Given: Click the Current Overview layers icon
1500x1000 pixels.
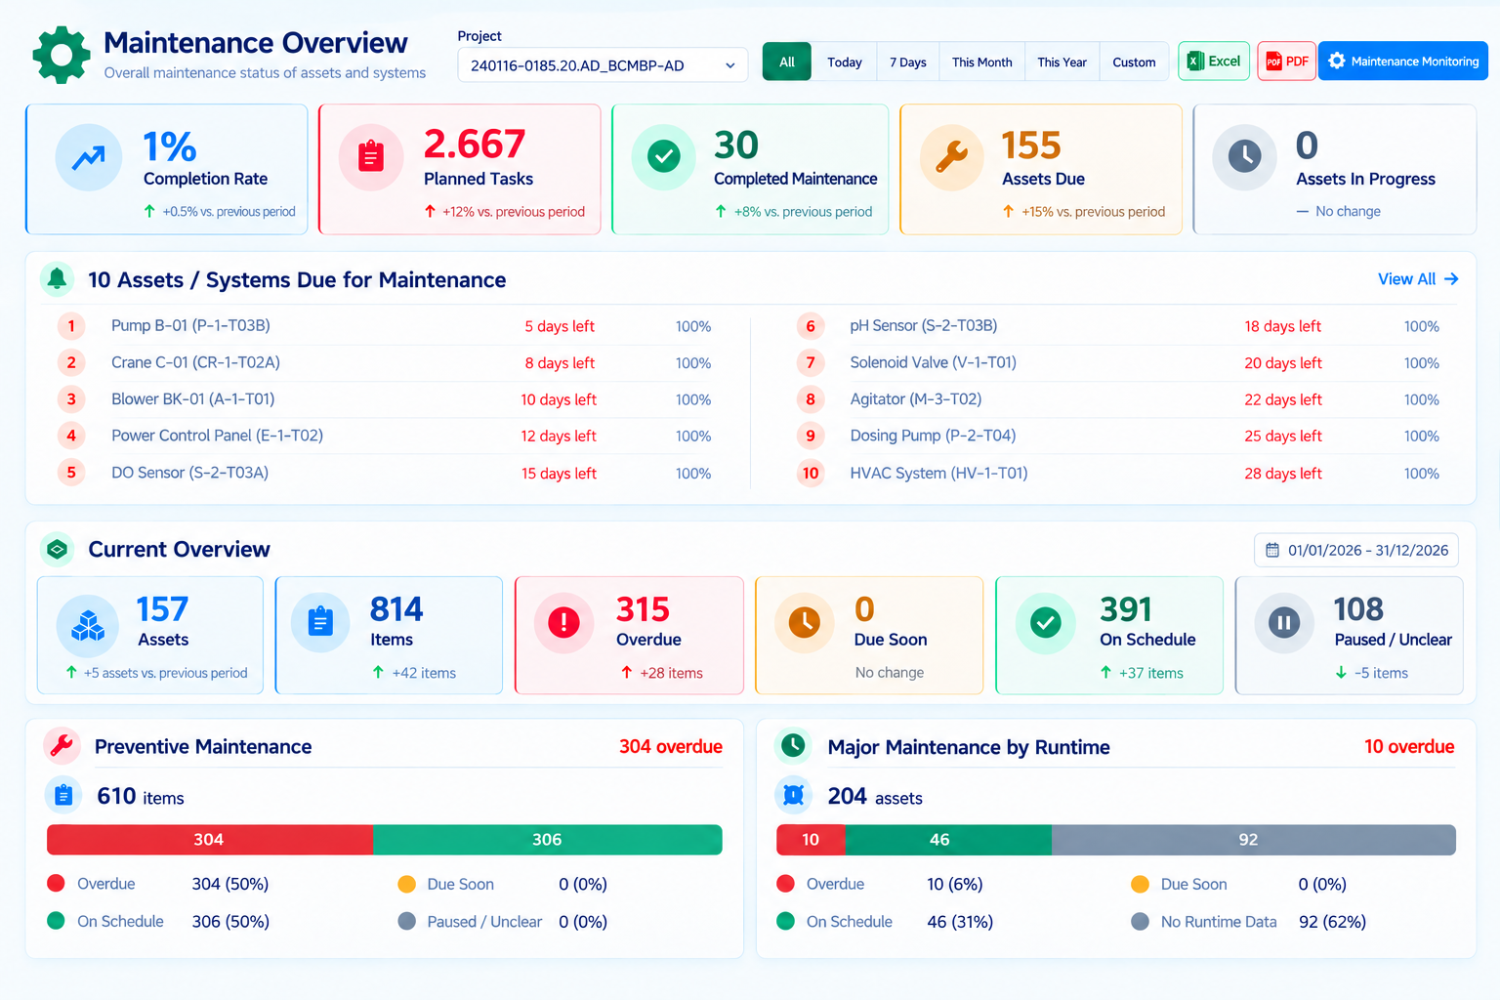Looking at the screenshot, I should pos(57,549).
